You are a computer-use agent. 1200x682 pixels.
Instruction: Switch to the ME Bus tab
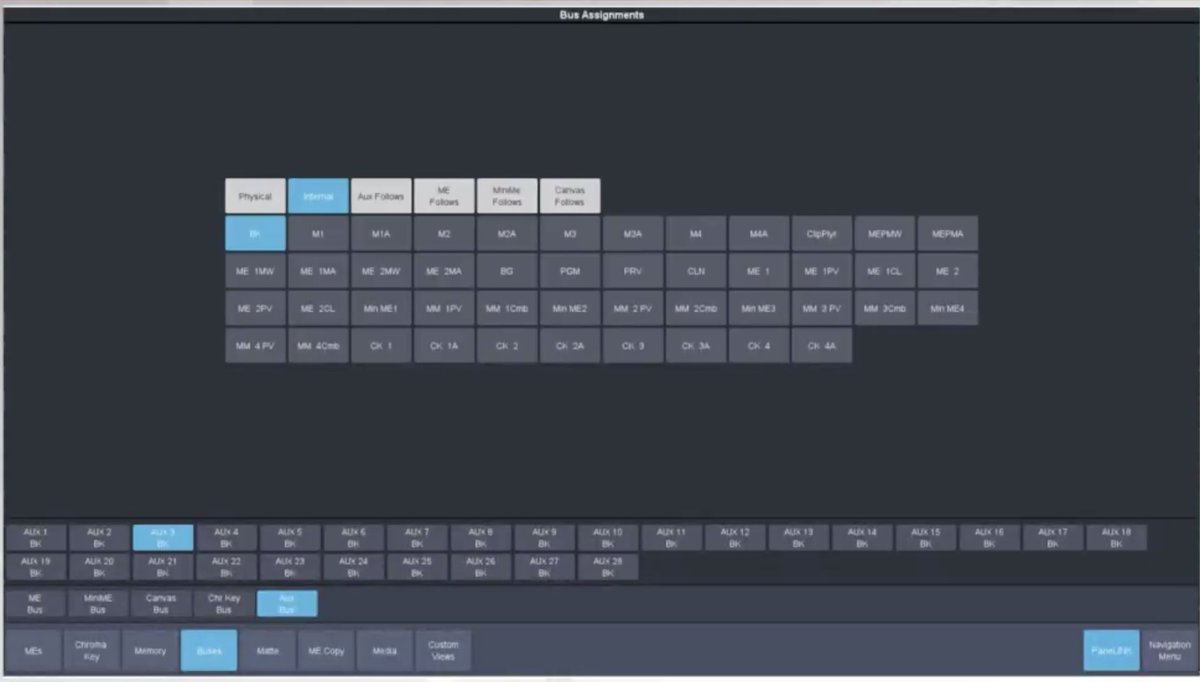(x=34, y=603)
